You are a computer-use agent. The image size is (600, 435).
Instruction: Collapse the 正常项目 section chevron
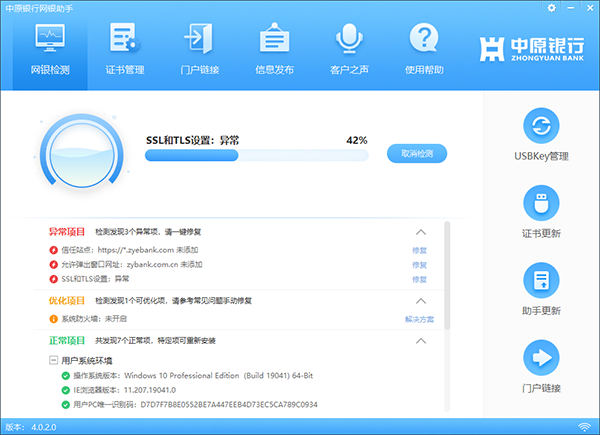(421, 341)
